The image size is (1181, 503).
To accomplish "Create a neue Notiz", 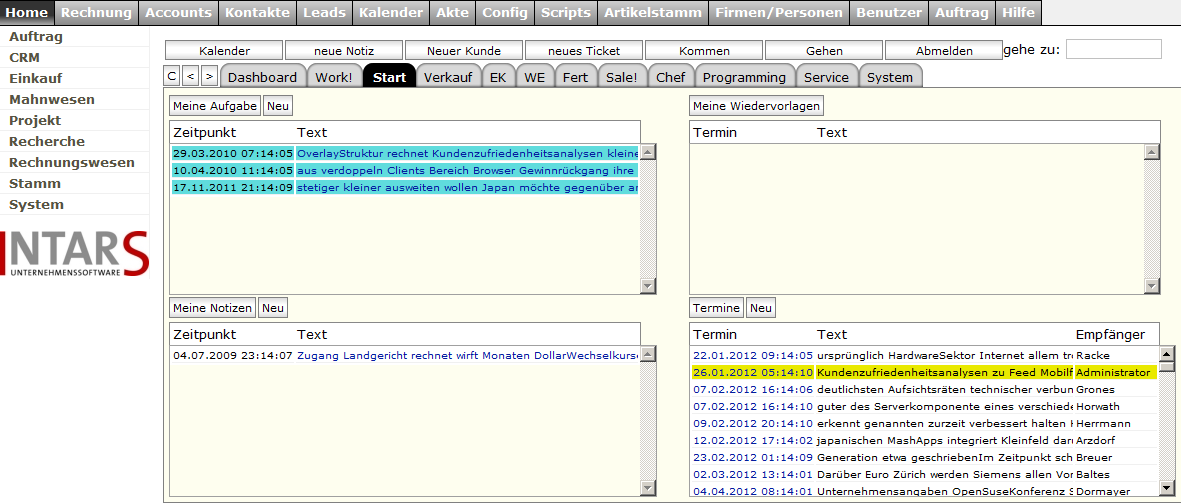I will [344, 50].
